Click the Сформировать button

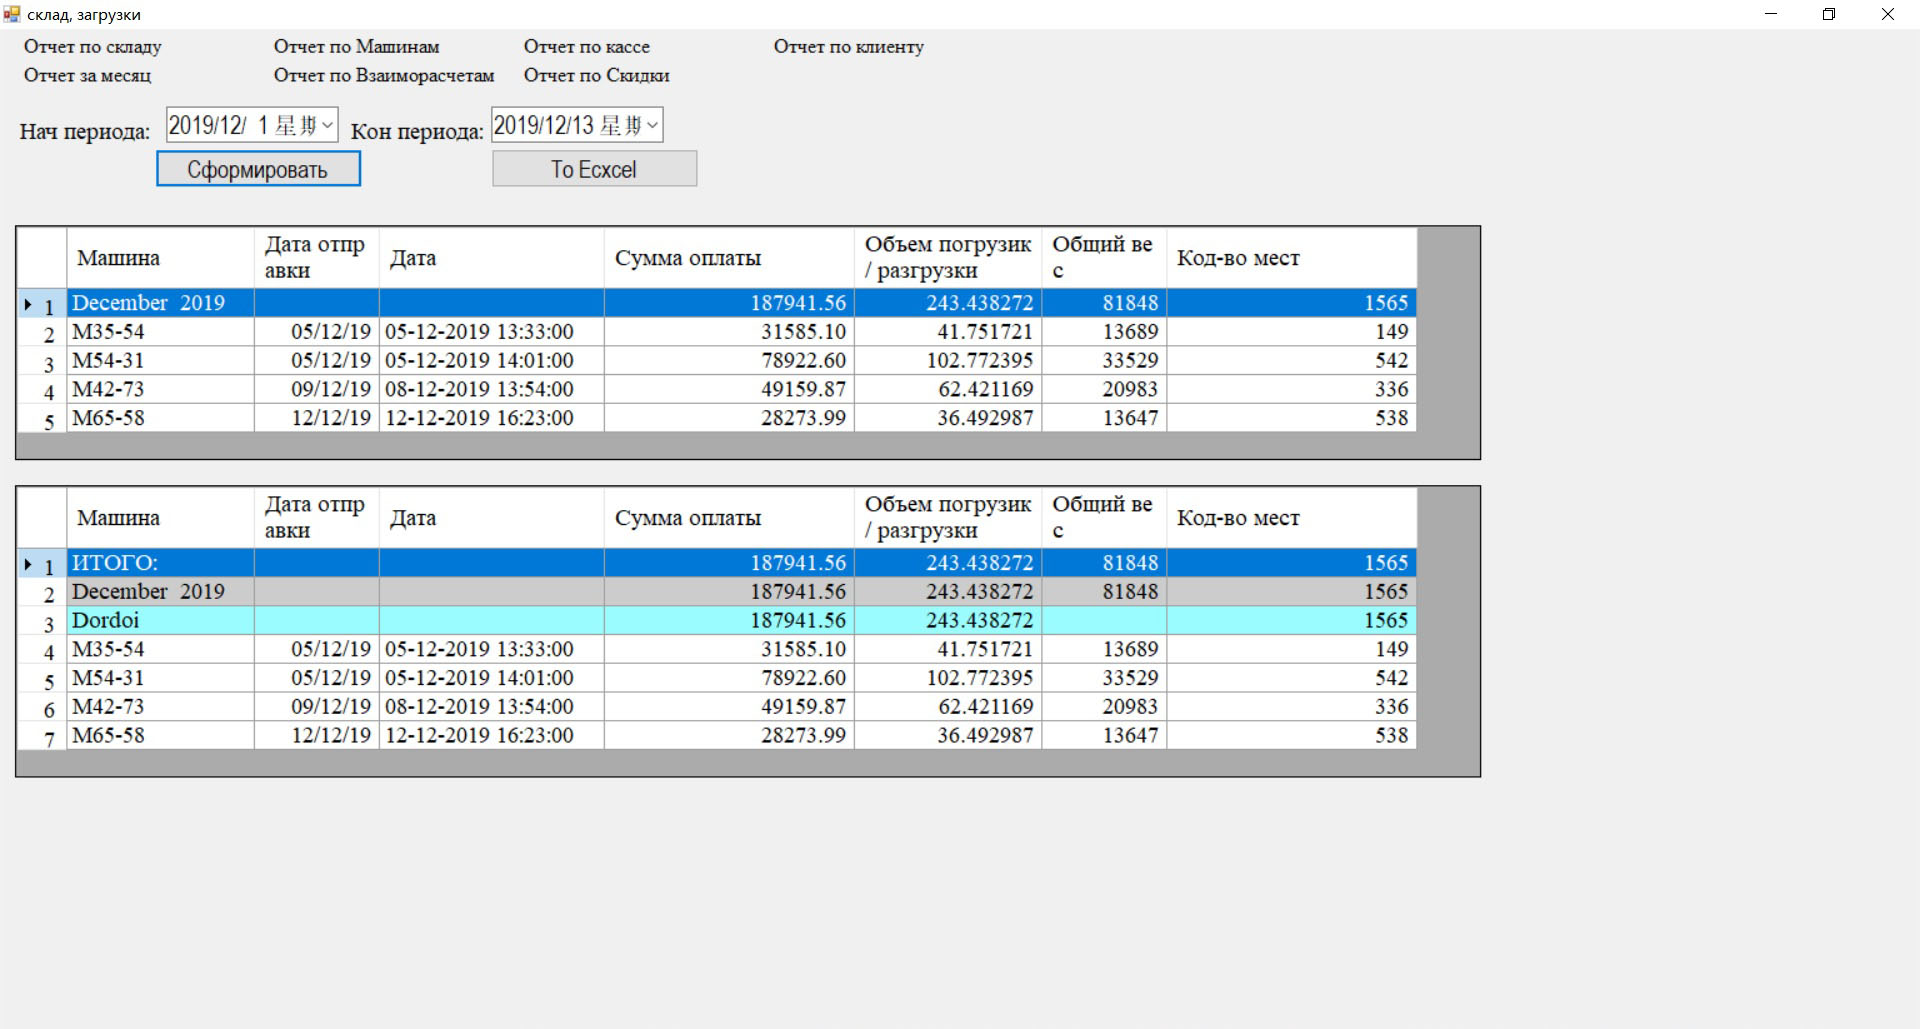[x=258, y=169]
